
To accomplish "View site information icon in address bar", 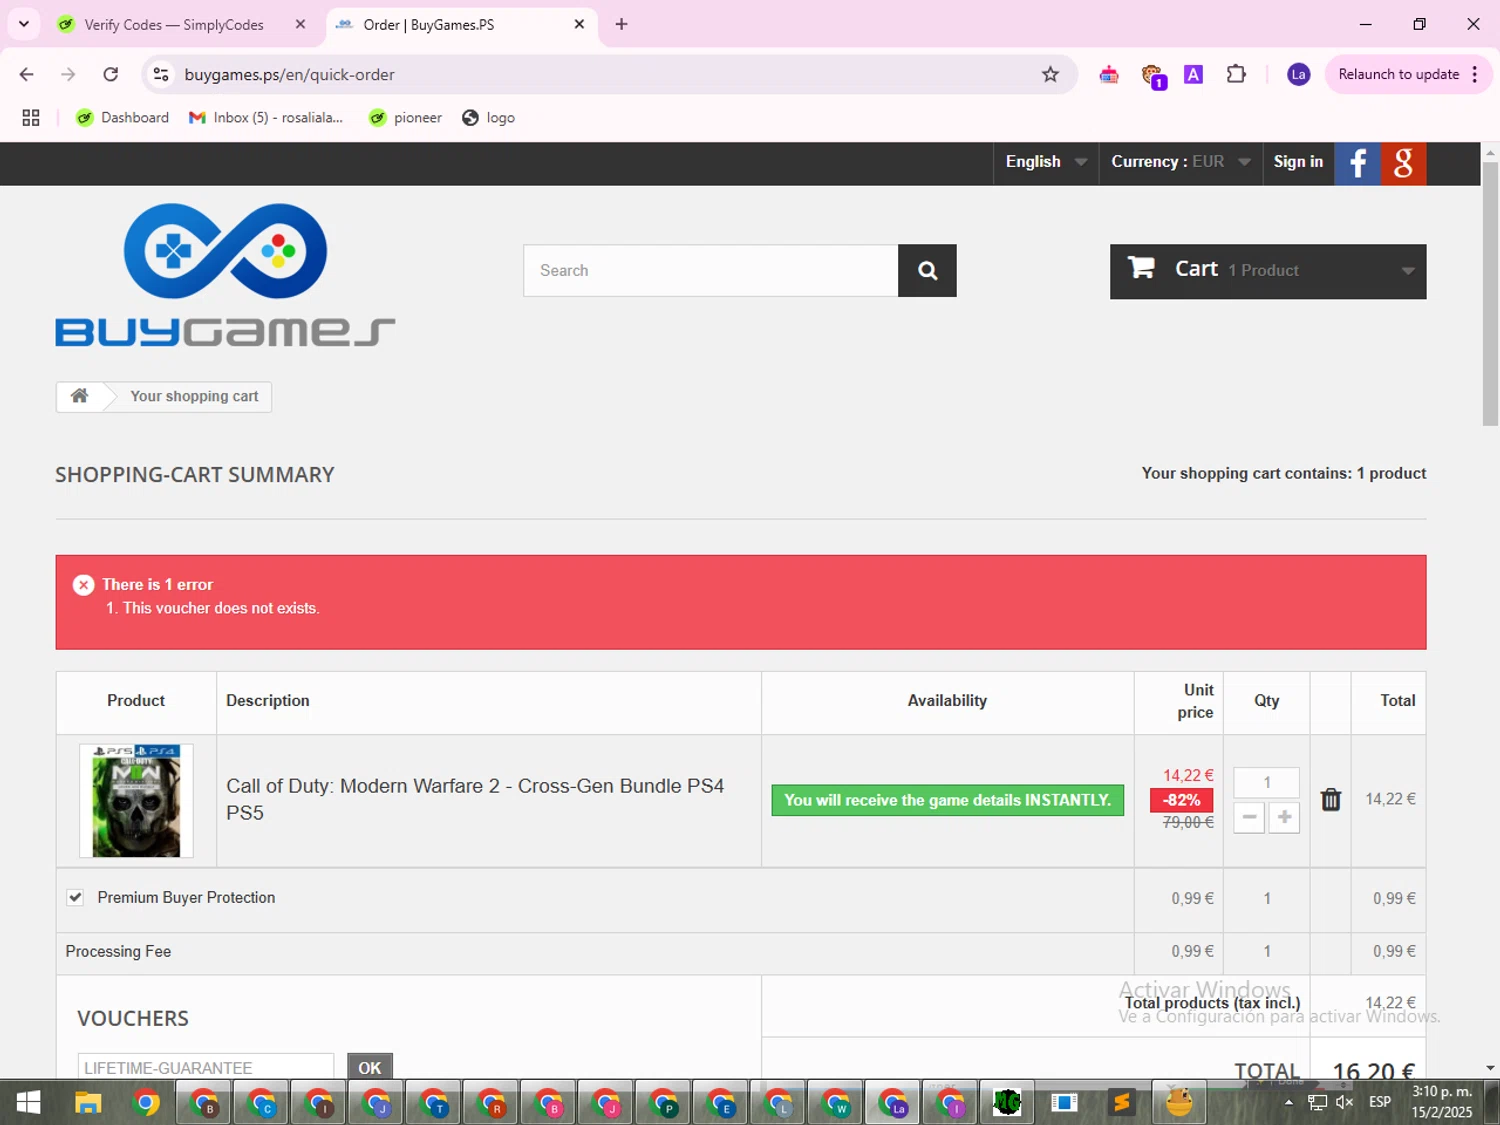I will [x=161, y=74].
